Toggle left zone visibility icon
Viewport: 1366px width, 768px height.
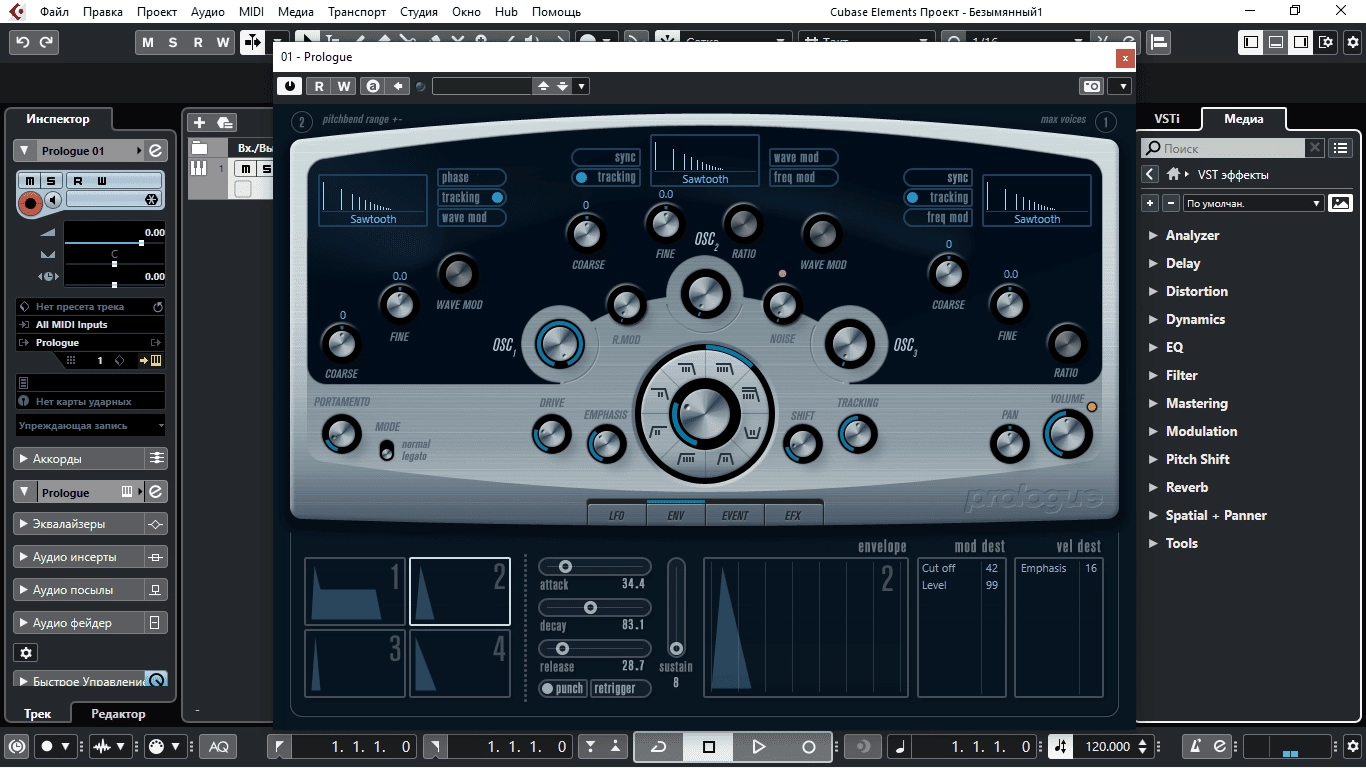pyautogui.click(x=1251, y=42)
